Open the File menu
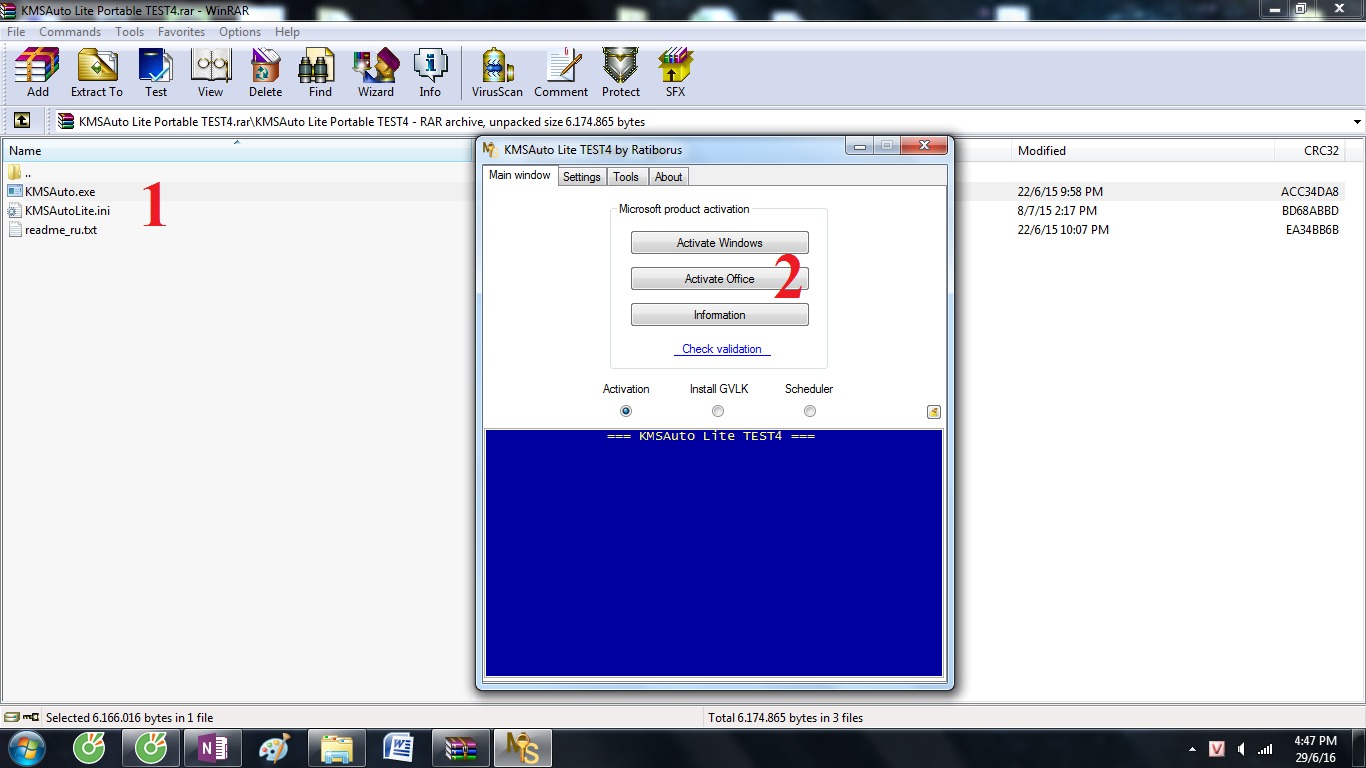1366x768 pixels. click(x=16, y=32)
